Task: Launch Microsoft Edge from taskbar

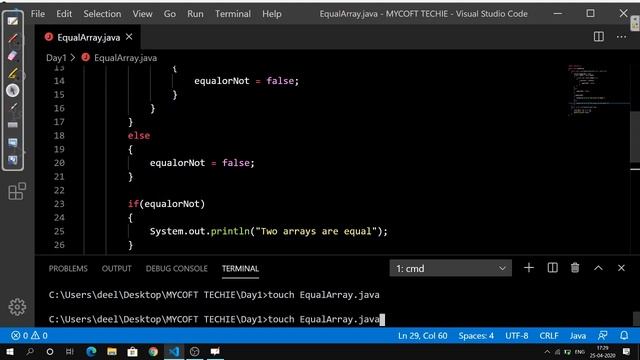Action: 91,351
